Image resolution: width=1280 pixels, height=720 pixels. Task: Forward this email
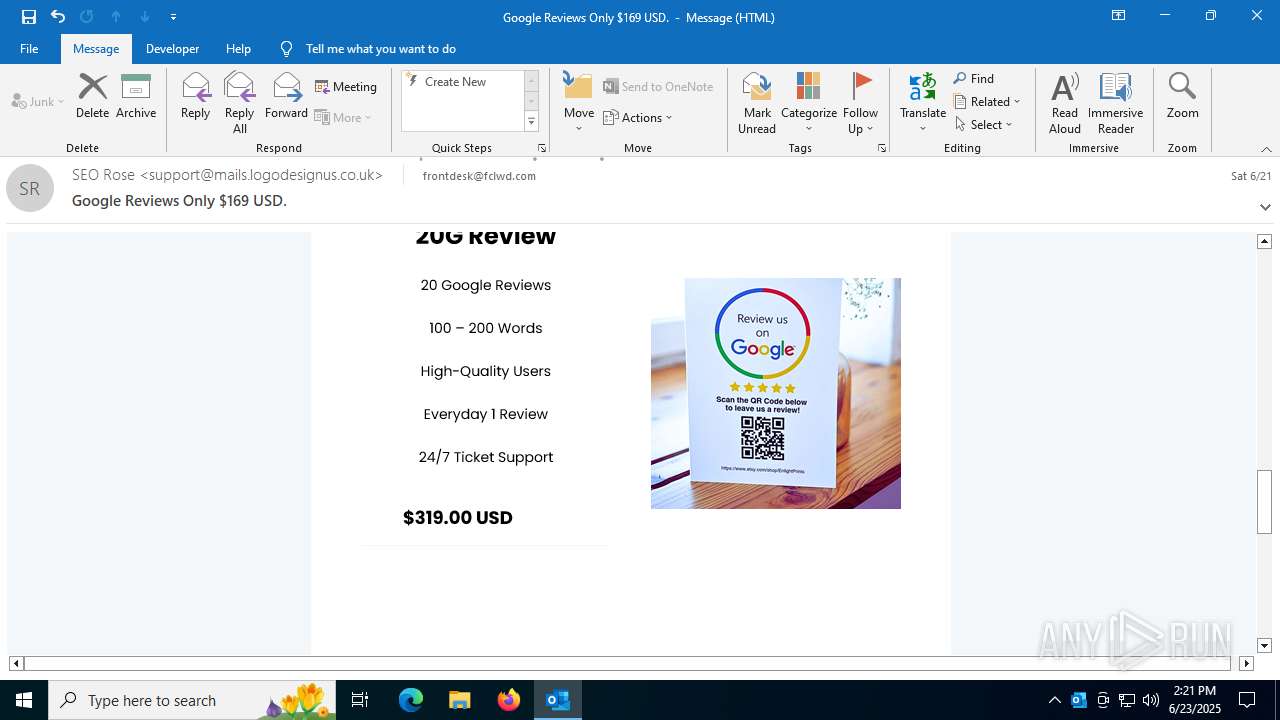click(286, 97)
